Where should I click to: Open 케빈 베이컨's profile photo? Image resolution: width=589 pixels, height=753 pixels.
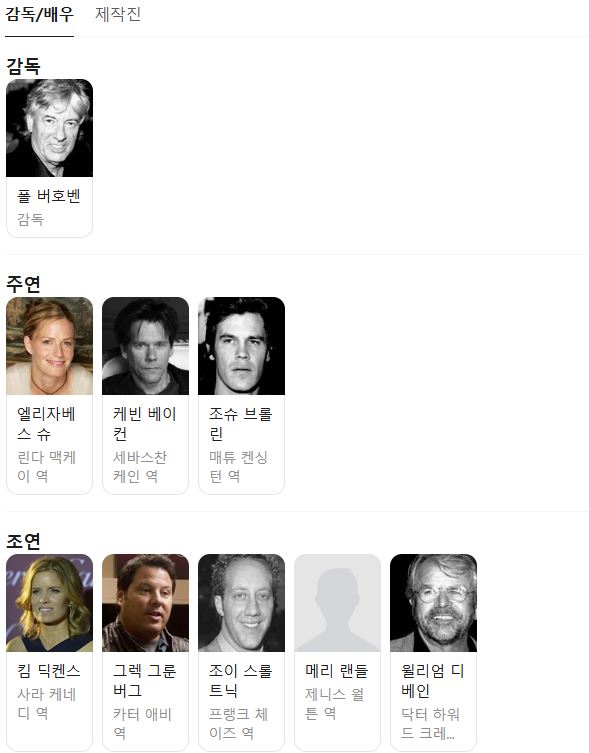click(146, 346)
